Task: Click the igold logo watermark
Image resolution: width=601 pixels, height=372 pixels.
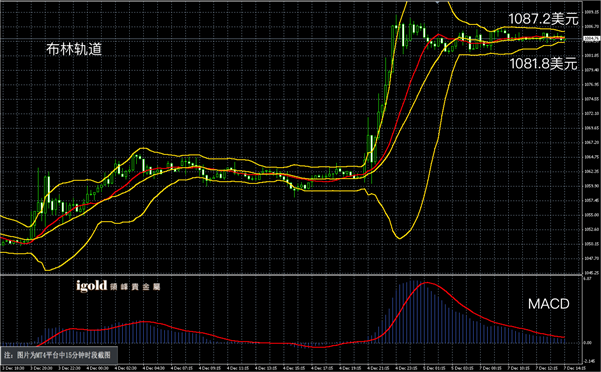Action: 92,285
